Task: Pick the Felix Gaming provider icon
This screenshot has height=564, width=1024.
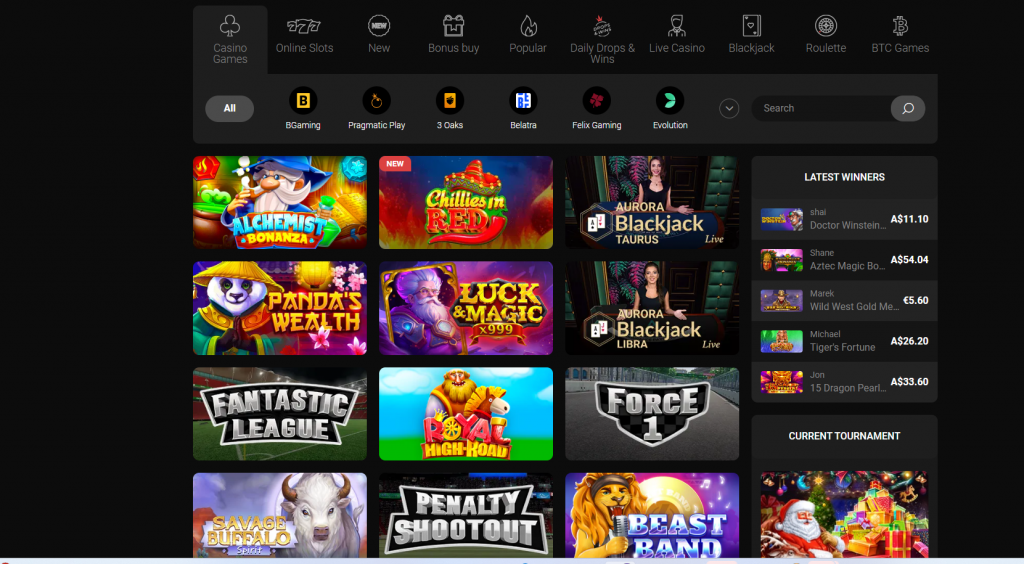Action: tap(596, 101)
